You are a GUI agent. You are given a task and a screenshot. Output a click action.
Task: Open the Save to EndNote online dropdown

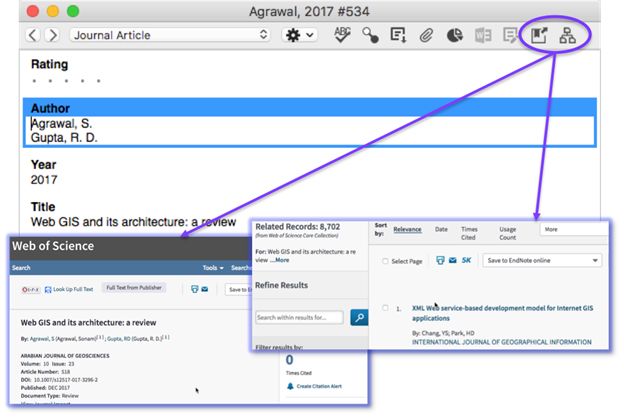(x=542, y=261)
